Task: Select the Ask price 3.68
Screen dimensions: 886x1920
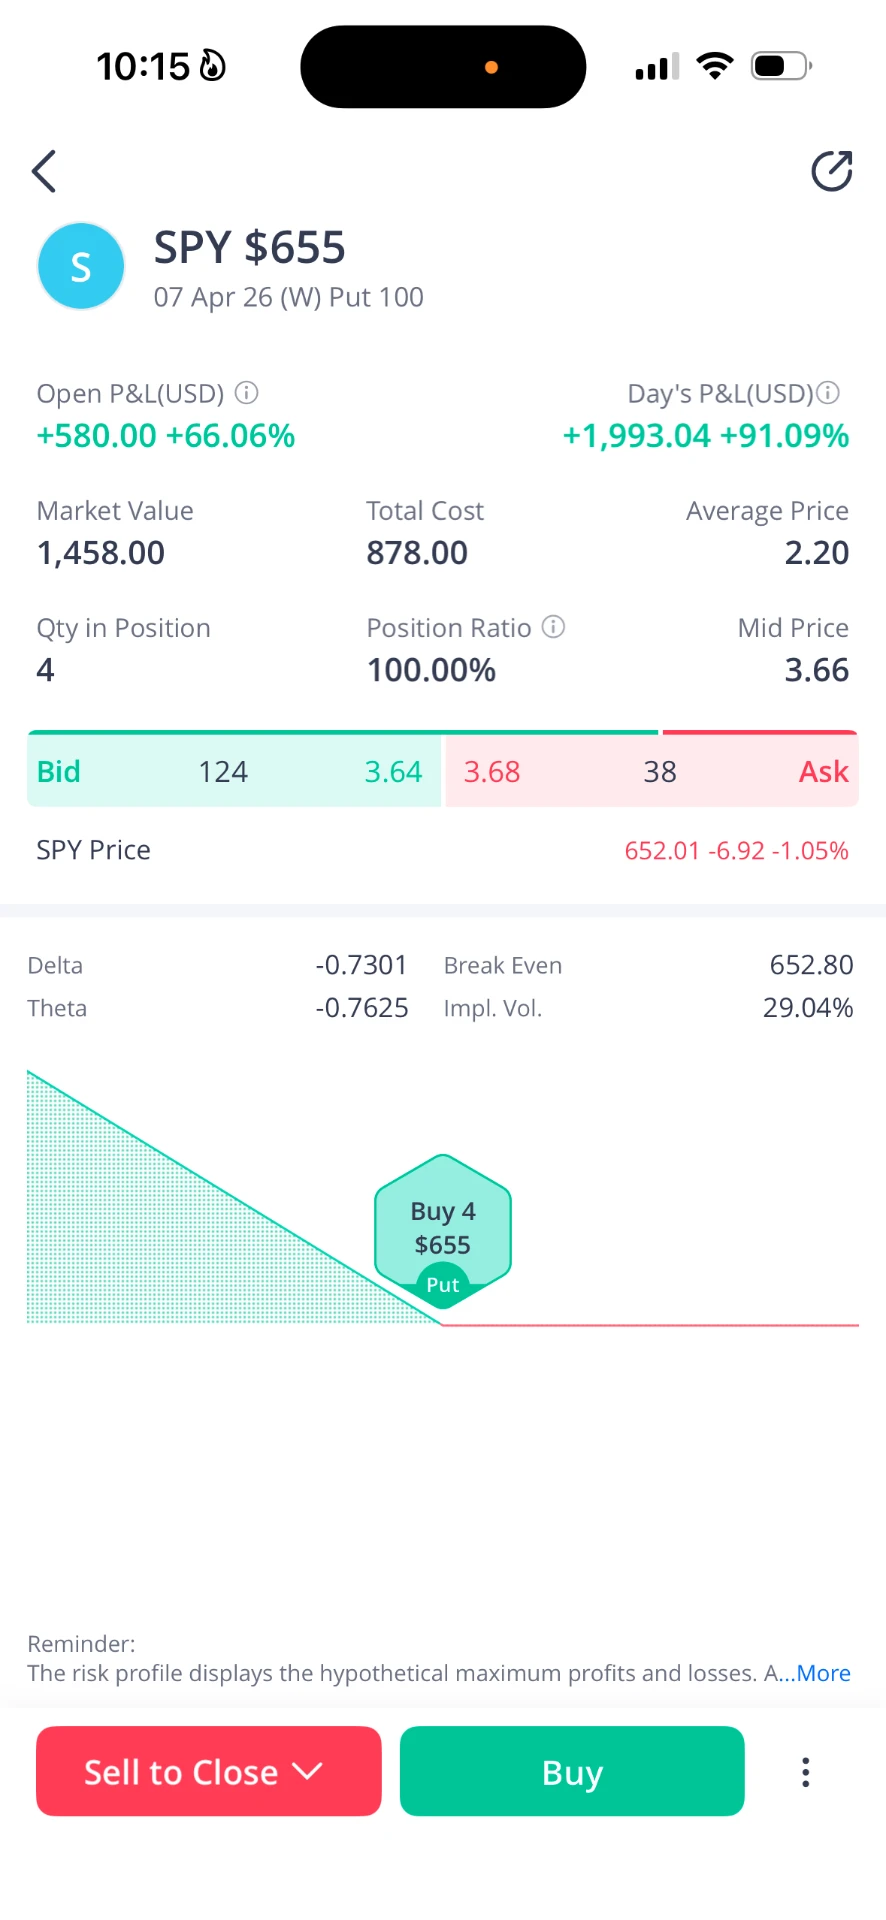Action: coord(492,772)
